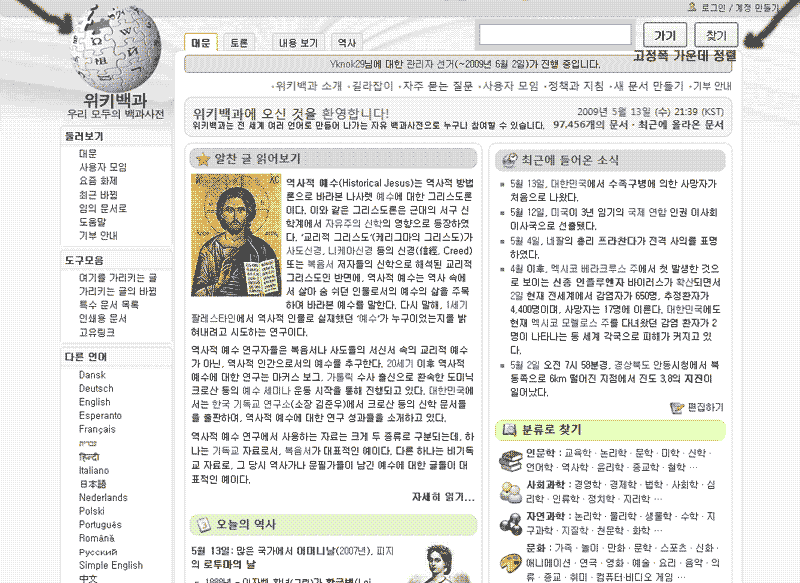
Task: Switch to the Deutsch language version
Action: click(x=96, y=388)
